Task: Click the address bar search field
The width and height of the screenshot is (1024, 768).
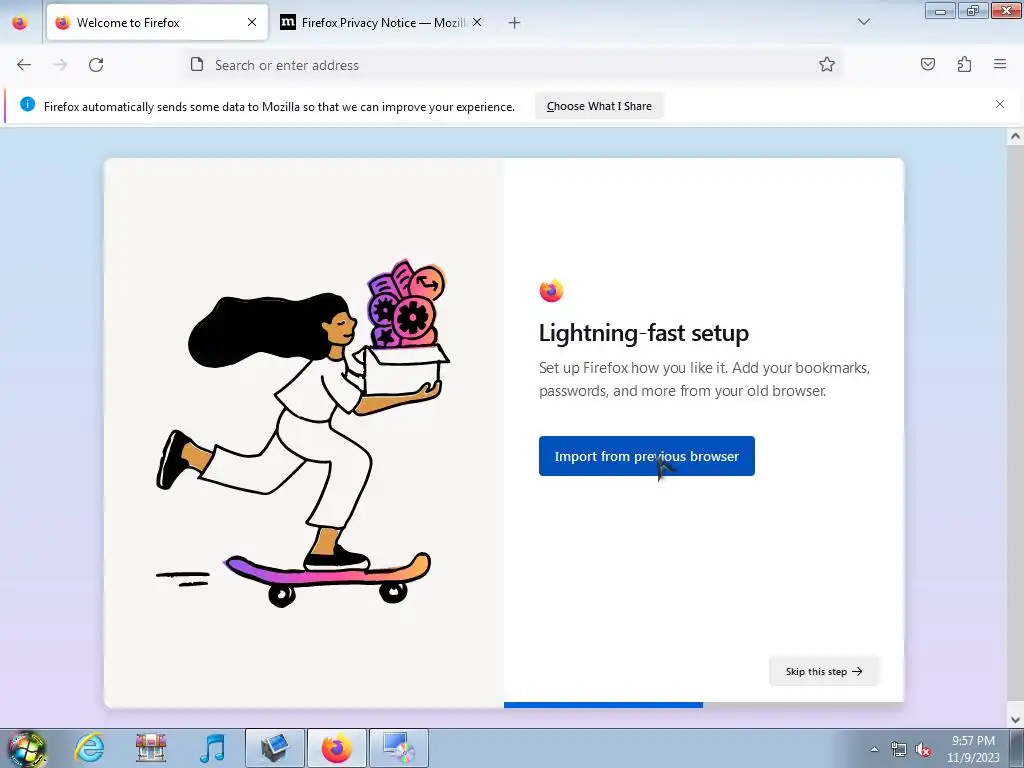Action: tap(513, 65)
